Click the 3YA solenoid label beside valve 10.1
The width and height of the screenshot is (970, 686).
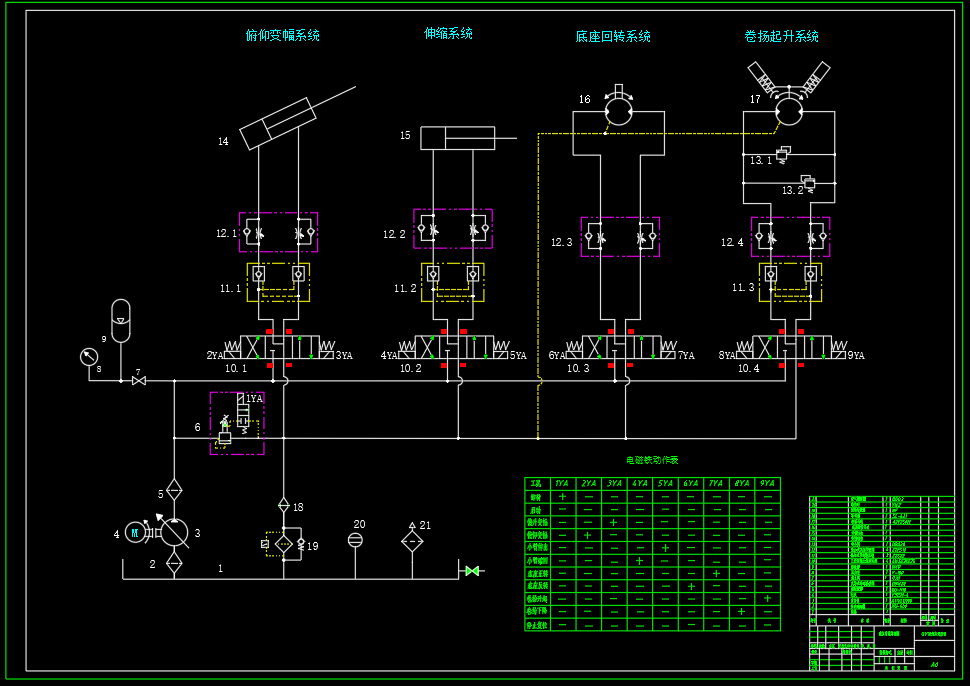pyautogui.click(x=344, y=356)
